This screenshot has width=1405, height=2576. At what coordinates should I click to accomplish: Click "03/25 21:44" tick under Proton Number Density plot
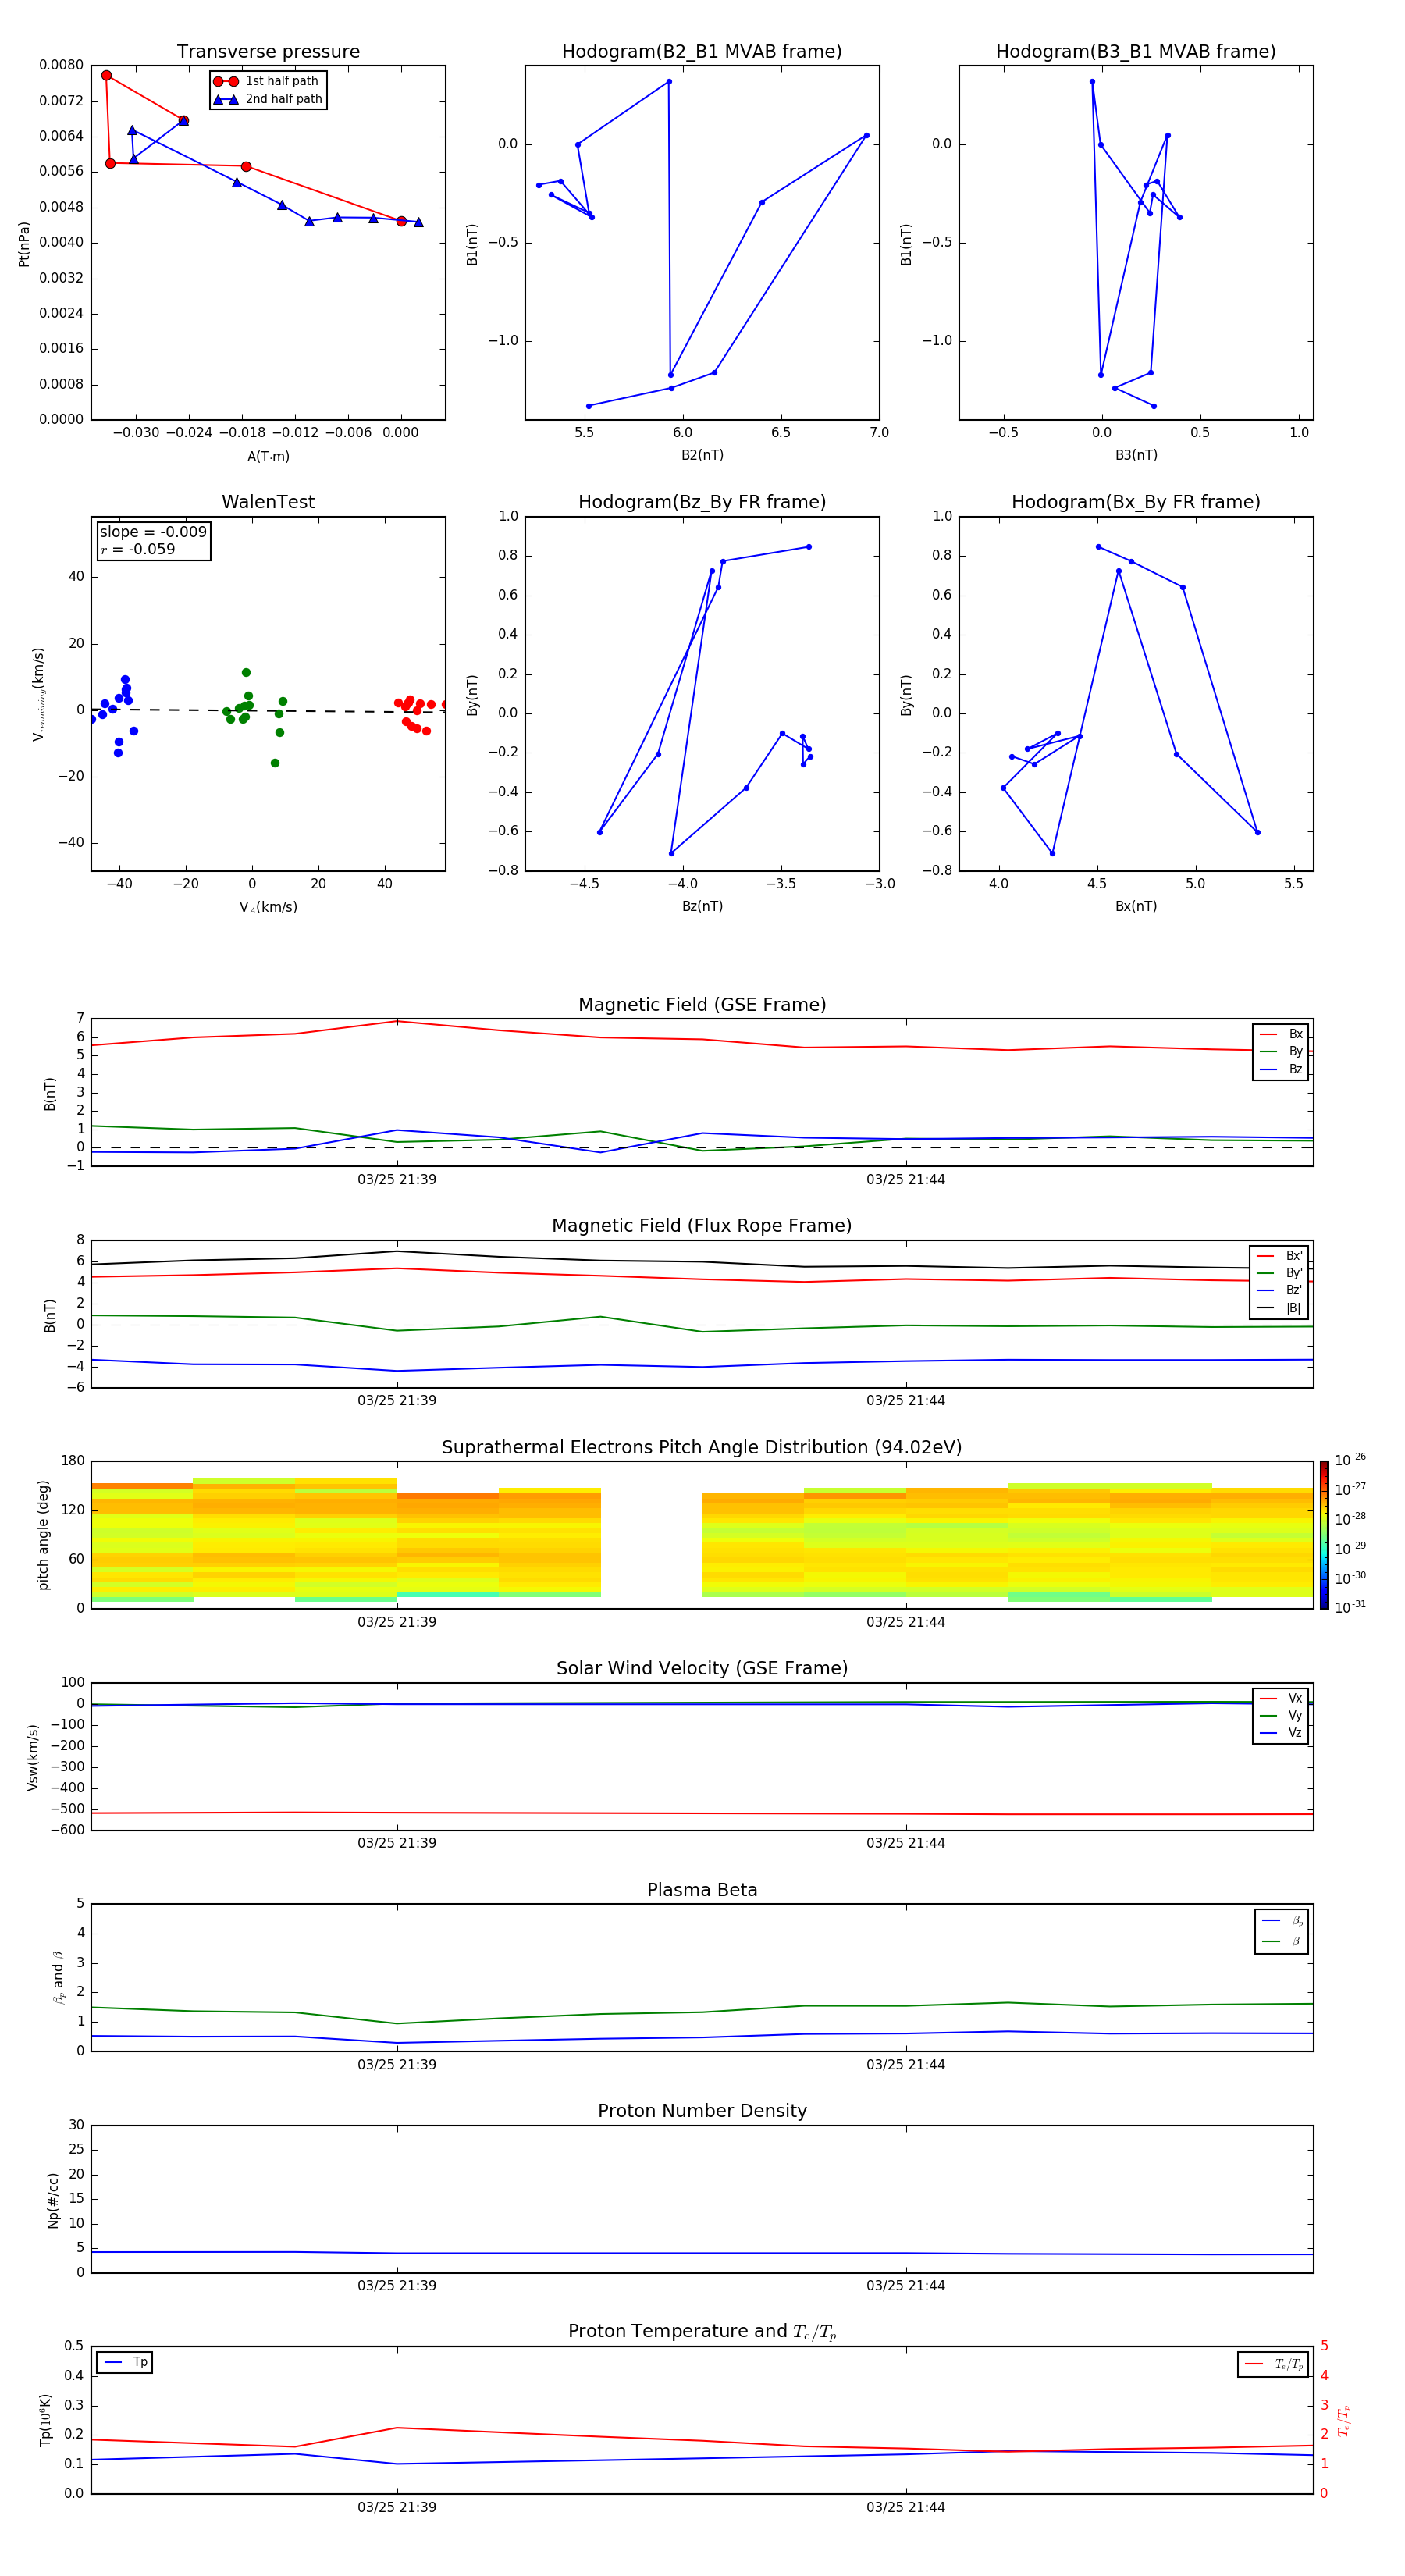(905, 2285)
